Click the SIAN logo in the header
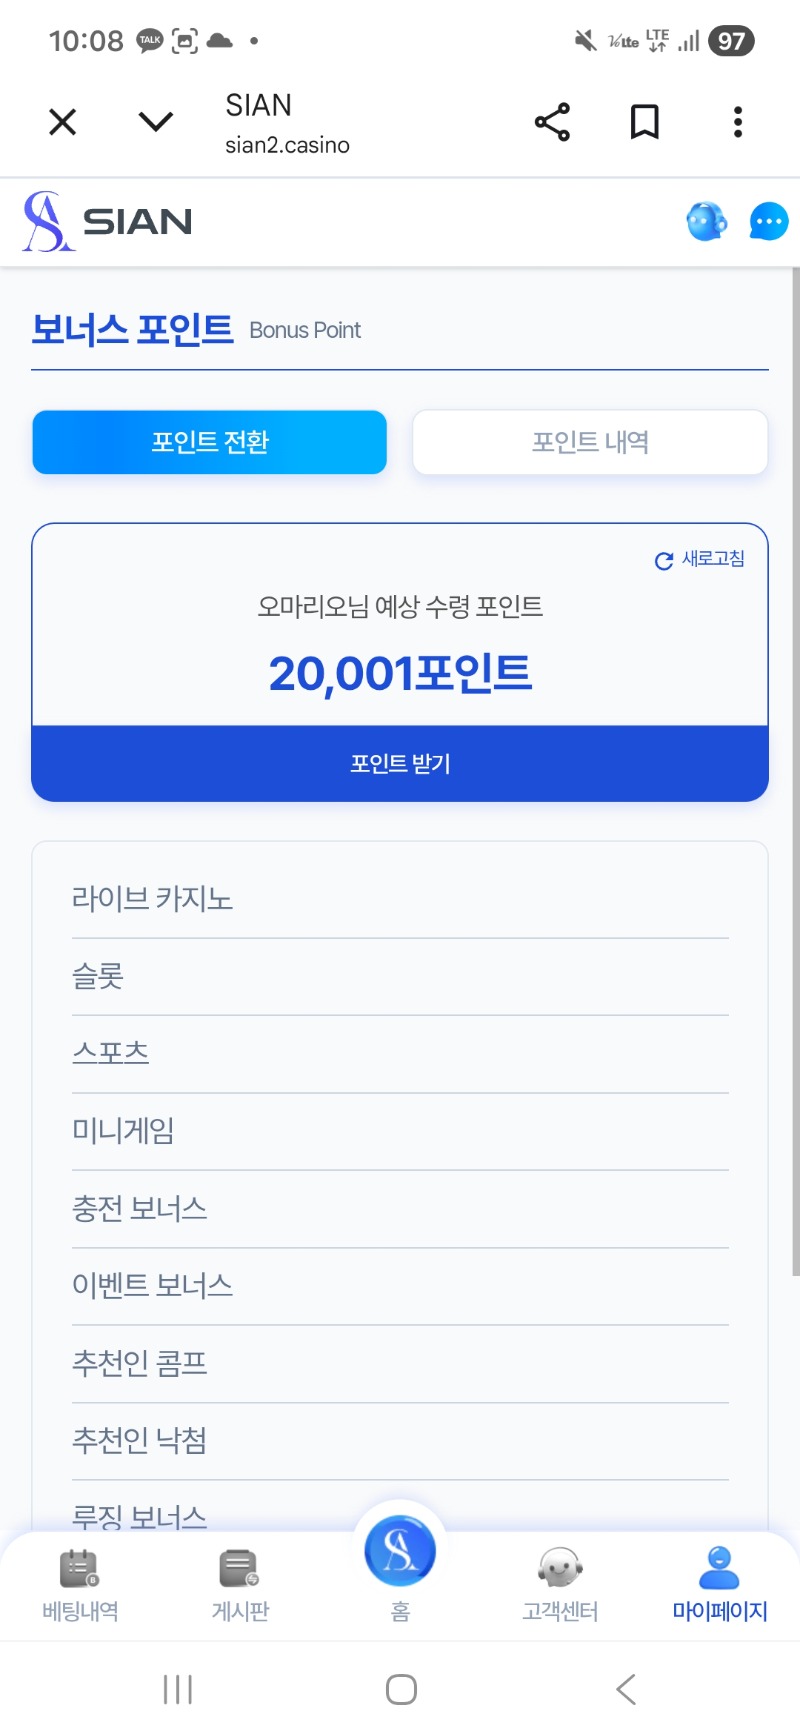Viewport: 800px width, 1734px height. tap(108, 222)
